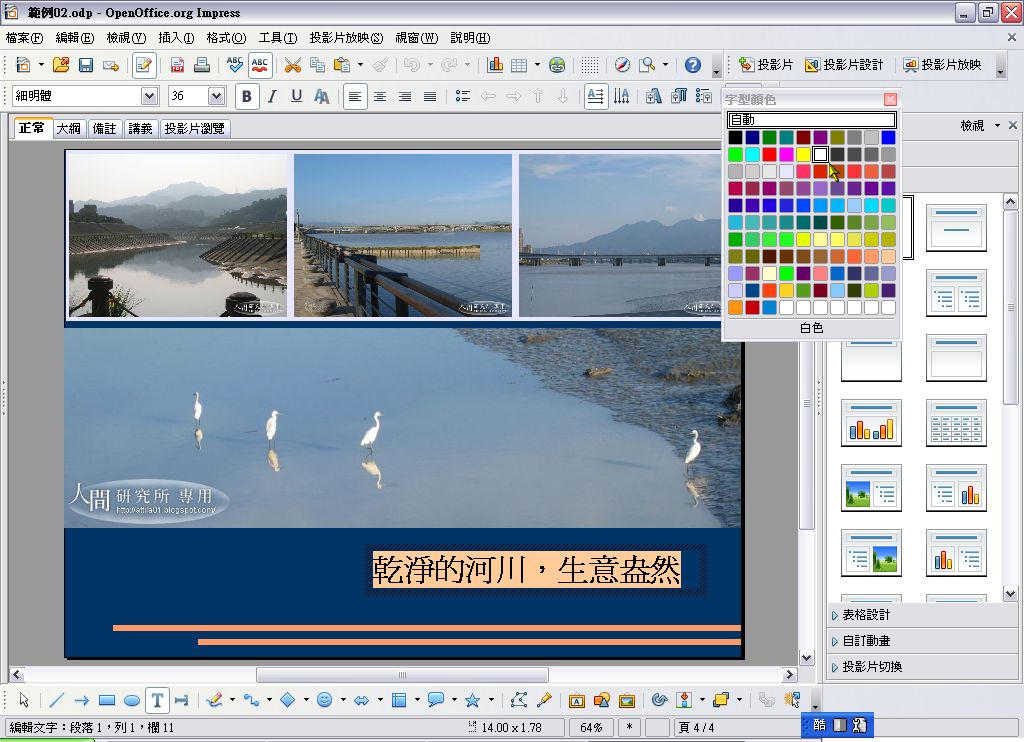This screenshot has width=1024, height=742.
Task: Click the Line with arrow tool
Action: click(82, 700)
